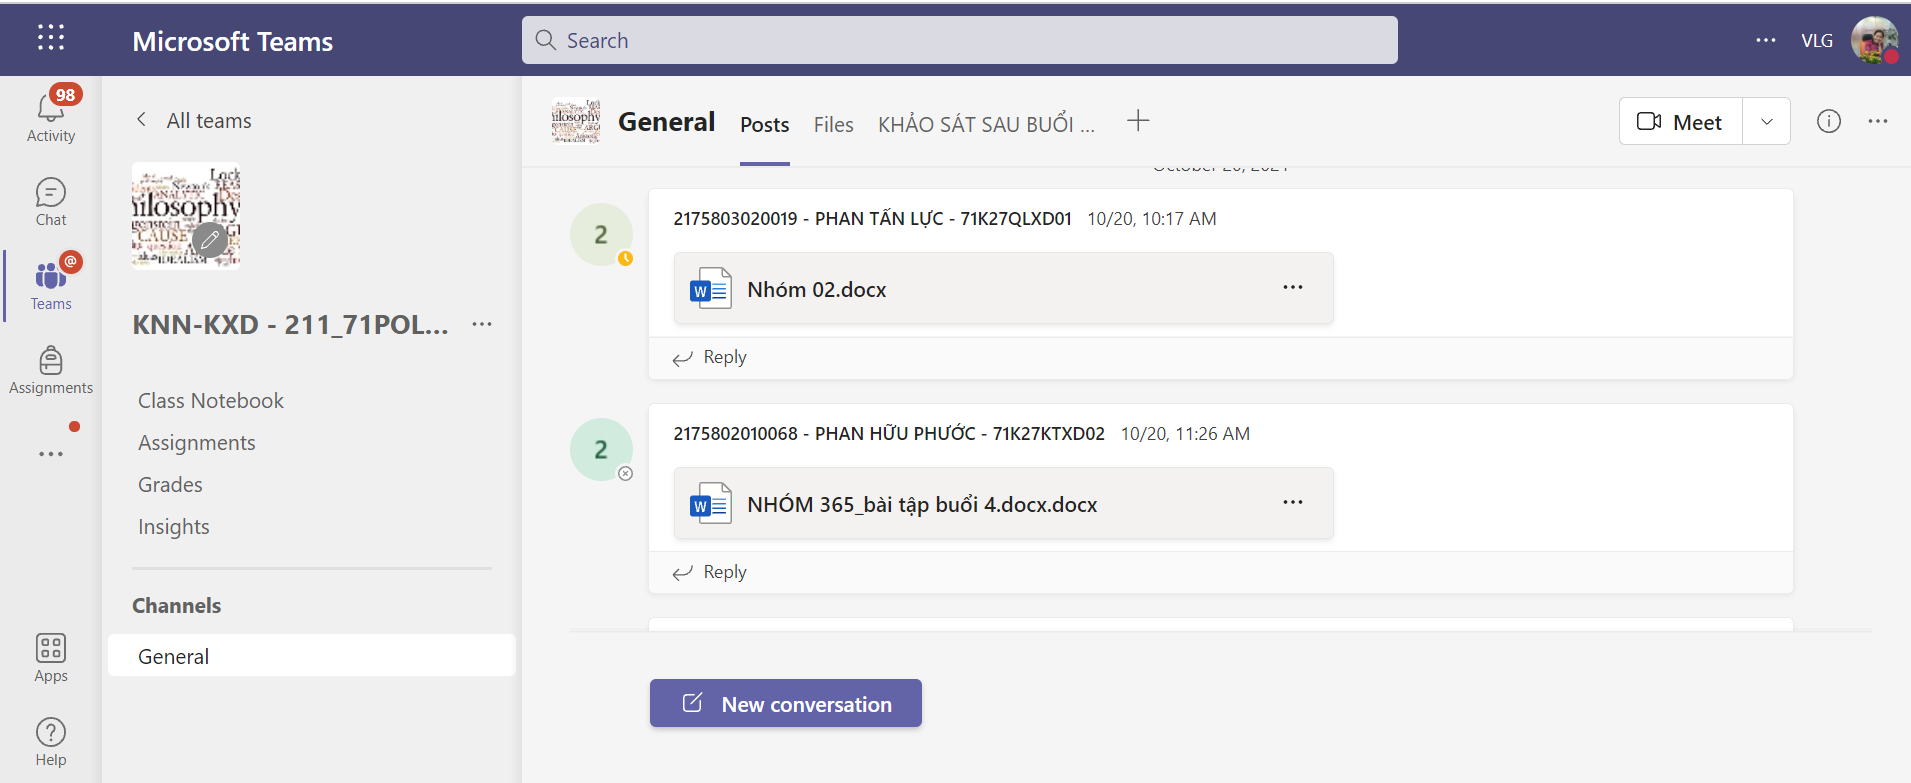Click timestamp 10/20, 10:17 AM
Viewport: 1911px width, 783px height.
coord(1152,219)
